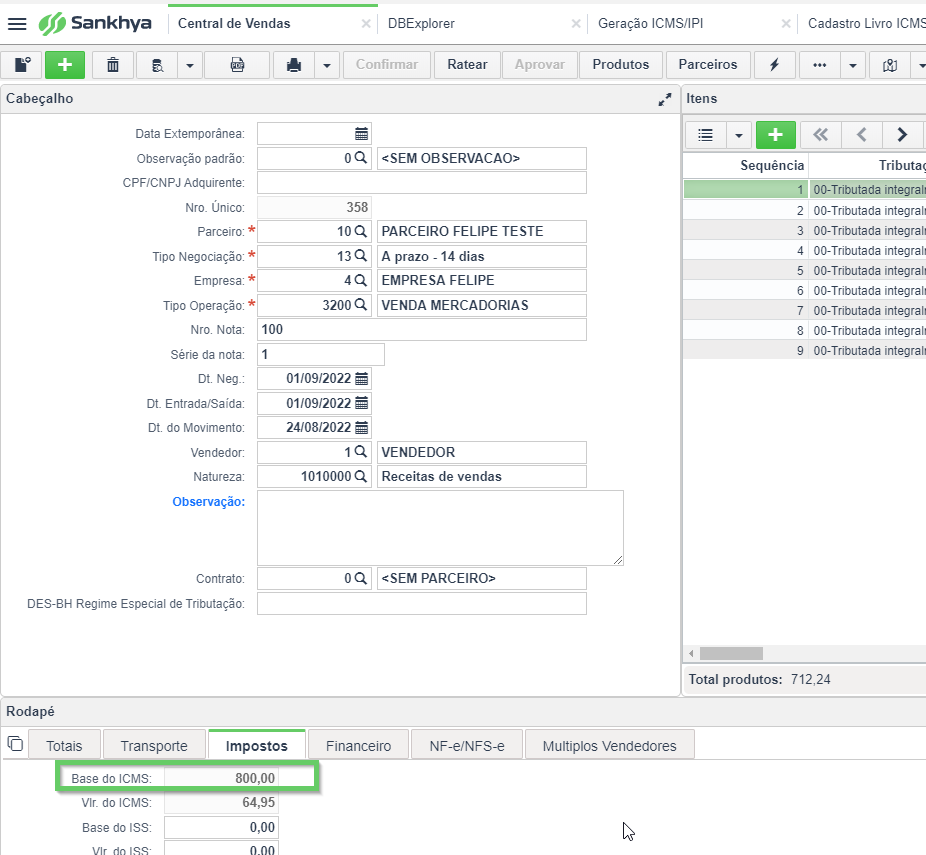926x855 pixels.
Task: Focus the Série da nota input field
Action: [321, 354]
